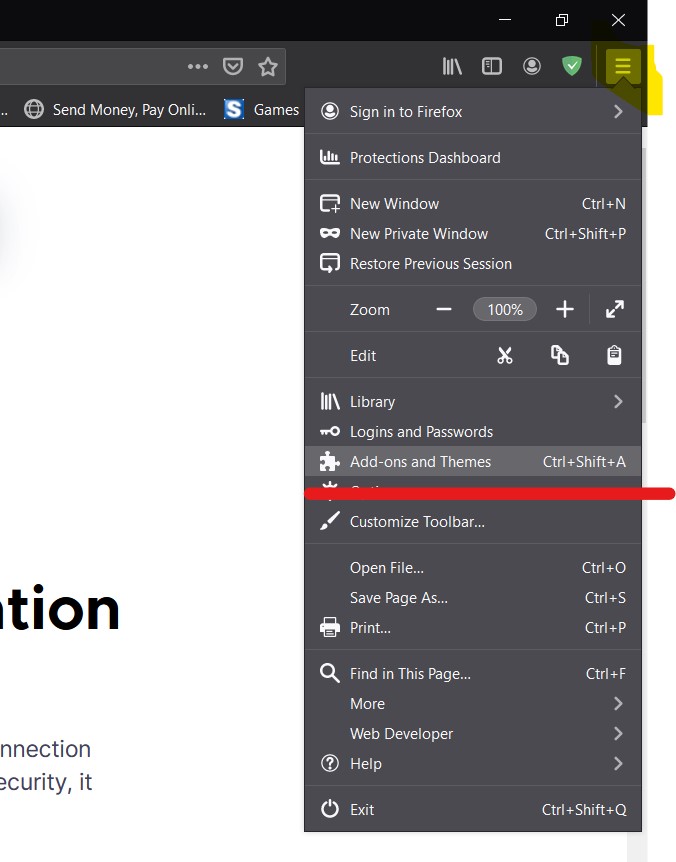Click the green shield extension icon

(572, 67)
